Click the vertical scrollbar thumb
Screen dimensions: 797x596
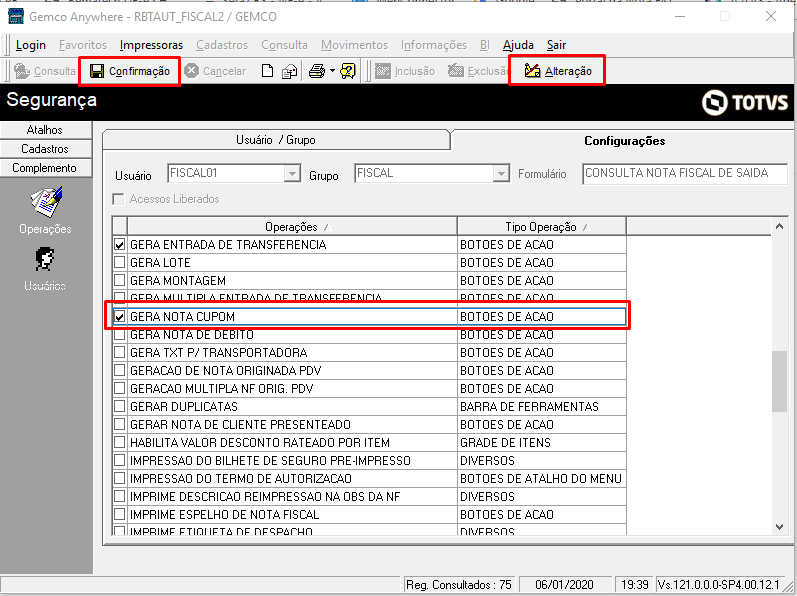(x=779, y=381)
